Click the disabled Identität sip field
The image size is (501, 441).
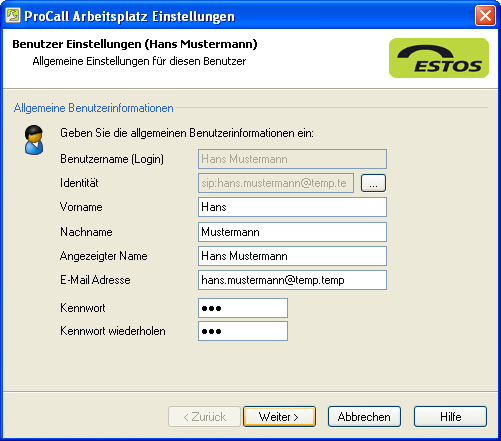276,183
